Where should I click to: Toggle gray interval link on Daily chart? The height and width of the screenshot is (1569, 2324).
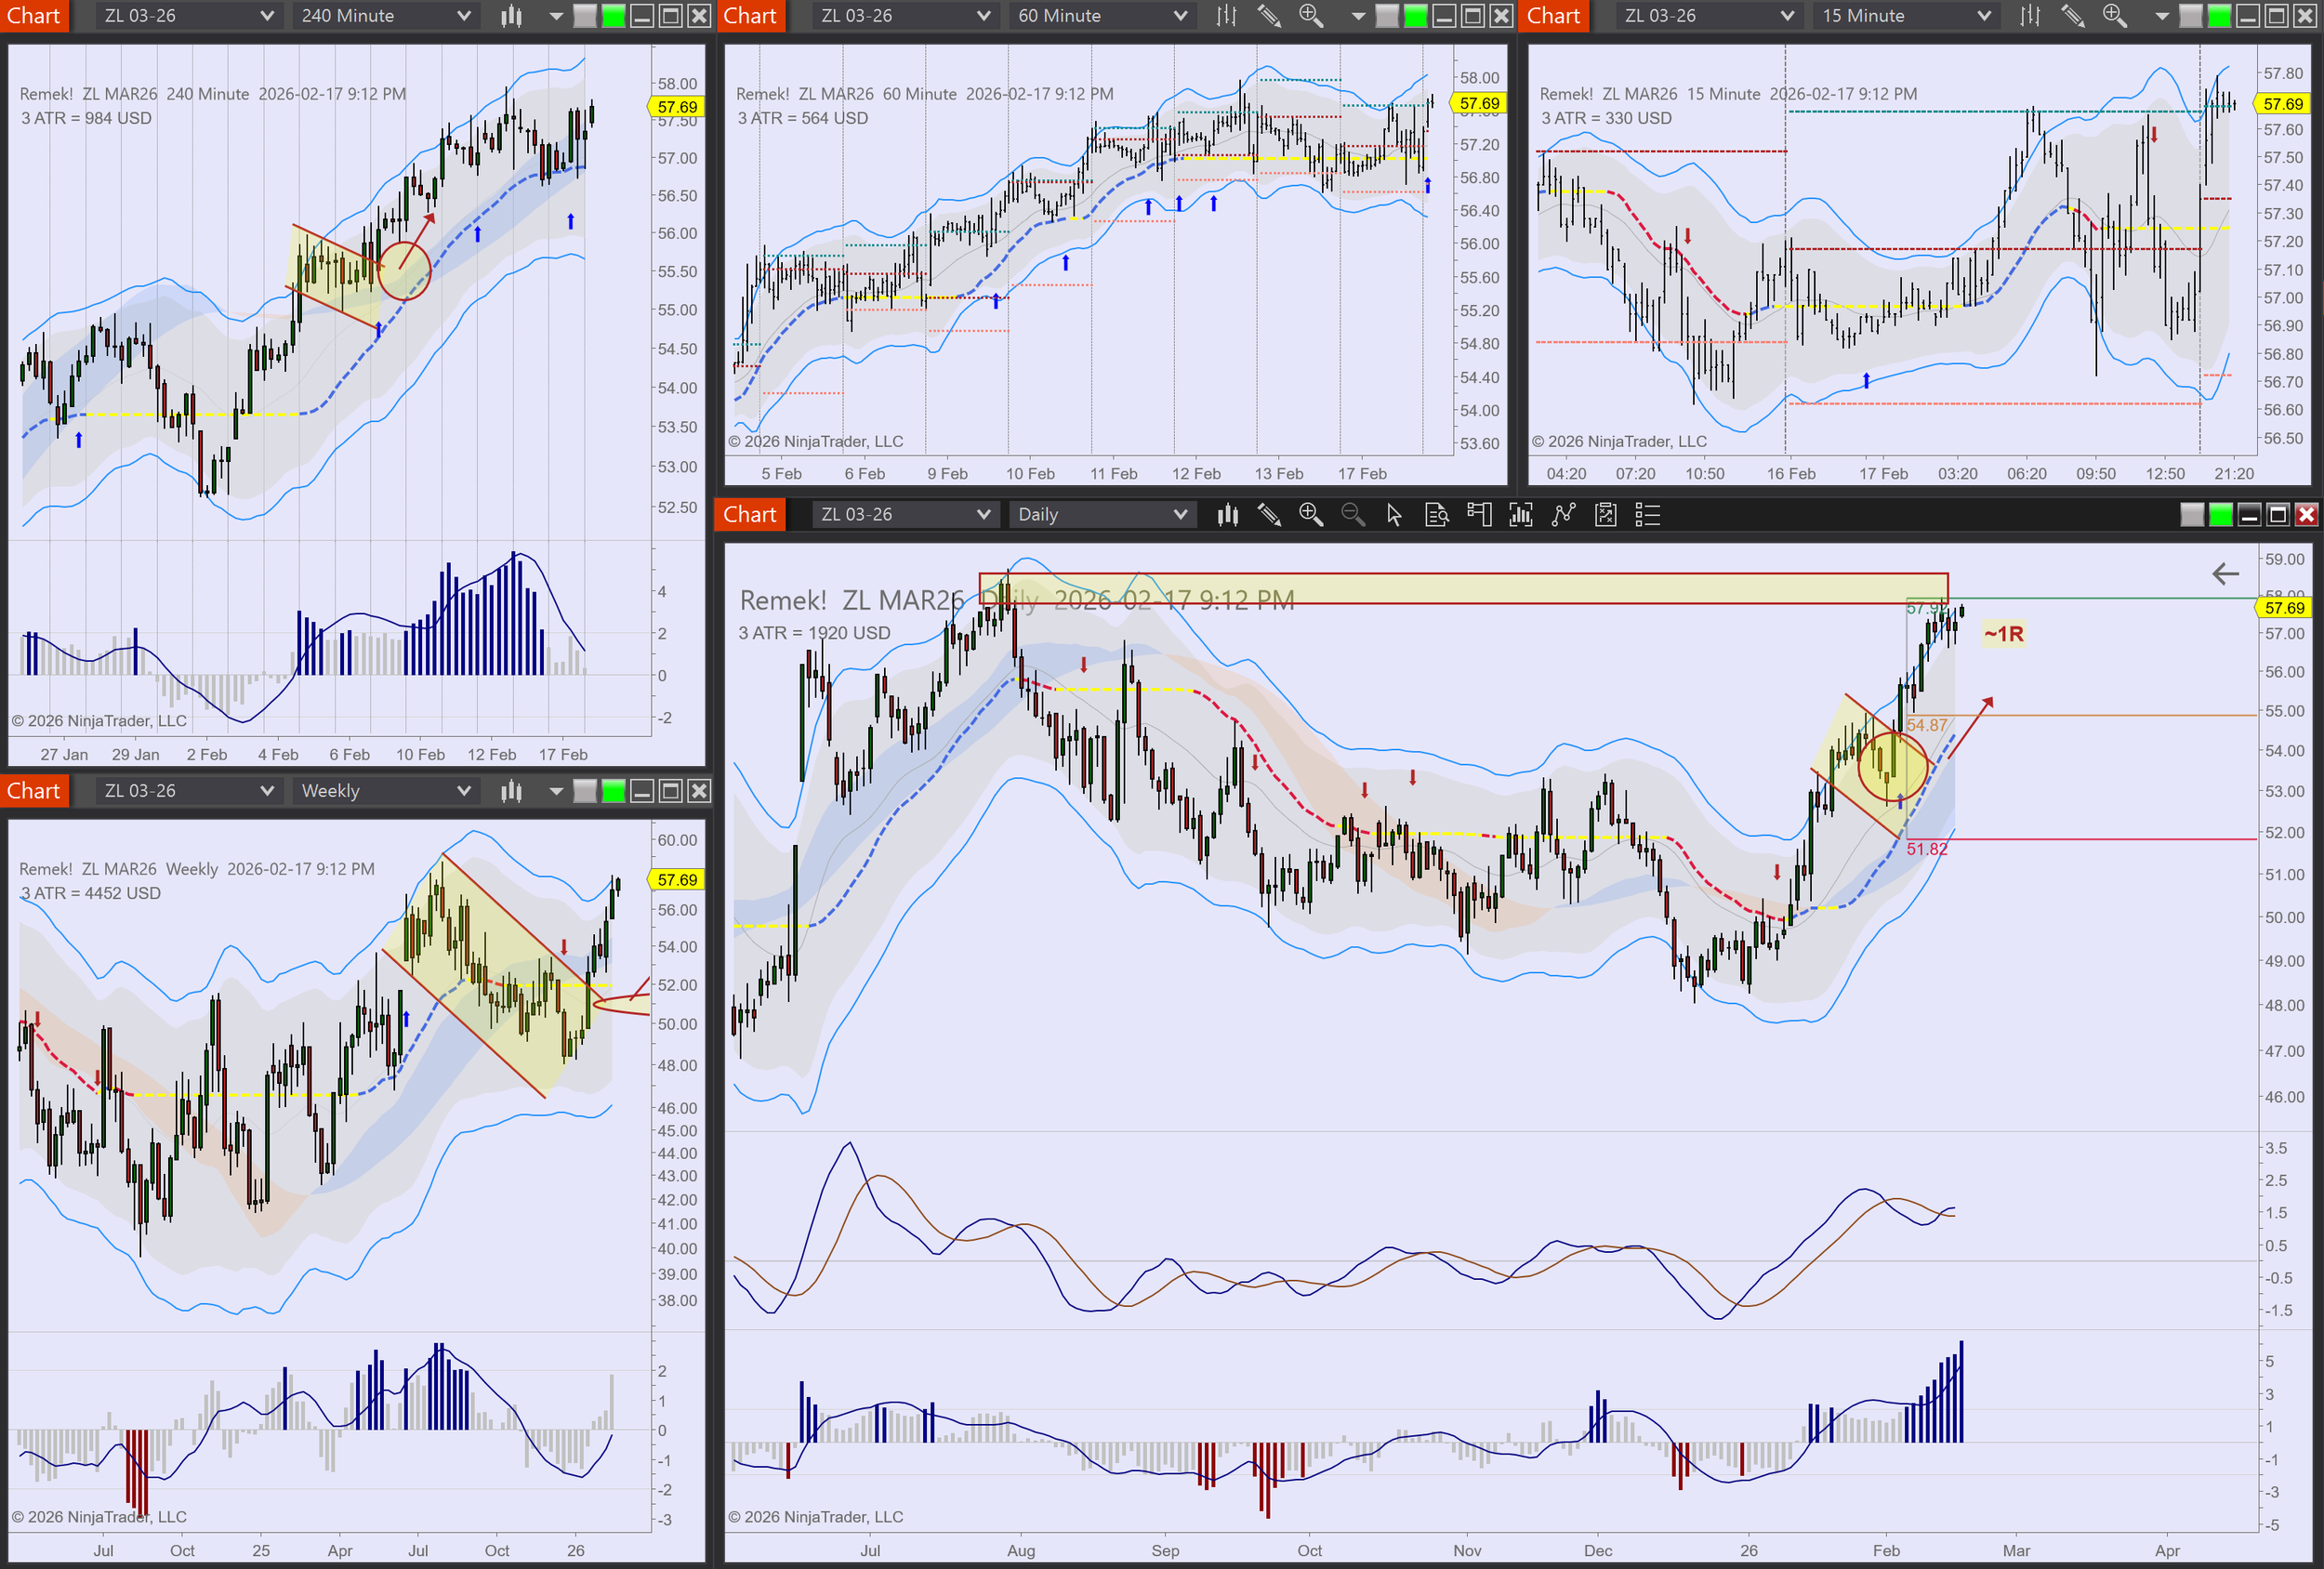[x=2191, y=515]
